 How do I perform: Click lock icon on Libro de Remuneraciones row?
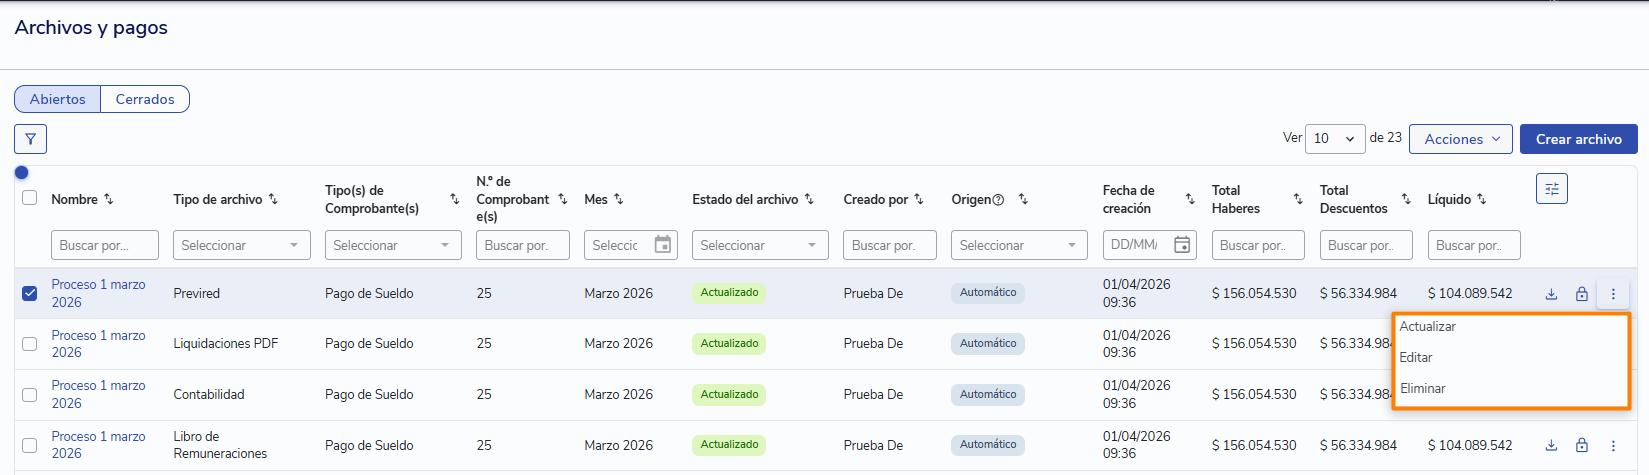click(x=1582, y=446)
